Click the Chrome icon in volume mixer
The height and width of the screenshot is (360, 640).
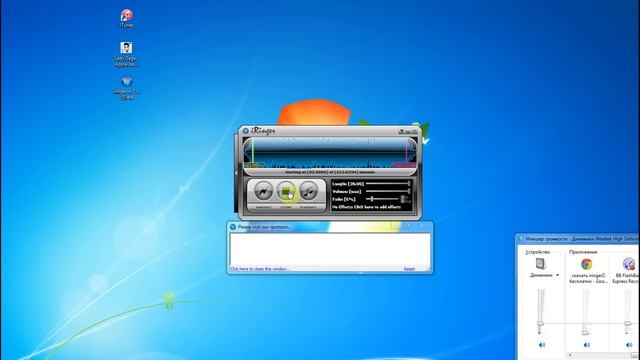tap(587, 264)
